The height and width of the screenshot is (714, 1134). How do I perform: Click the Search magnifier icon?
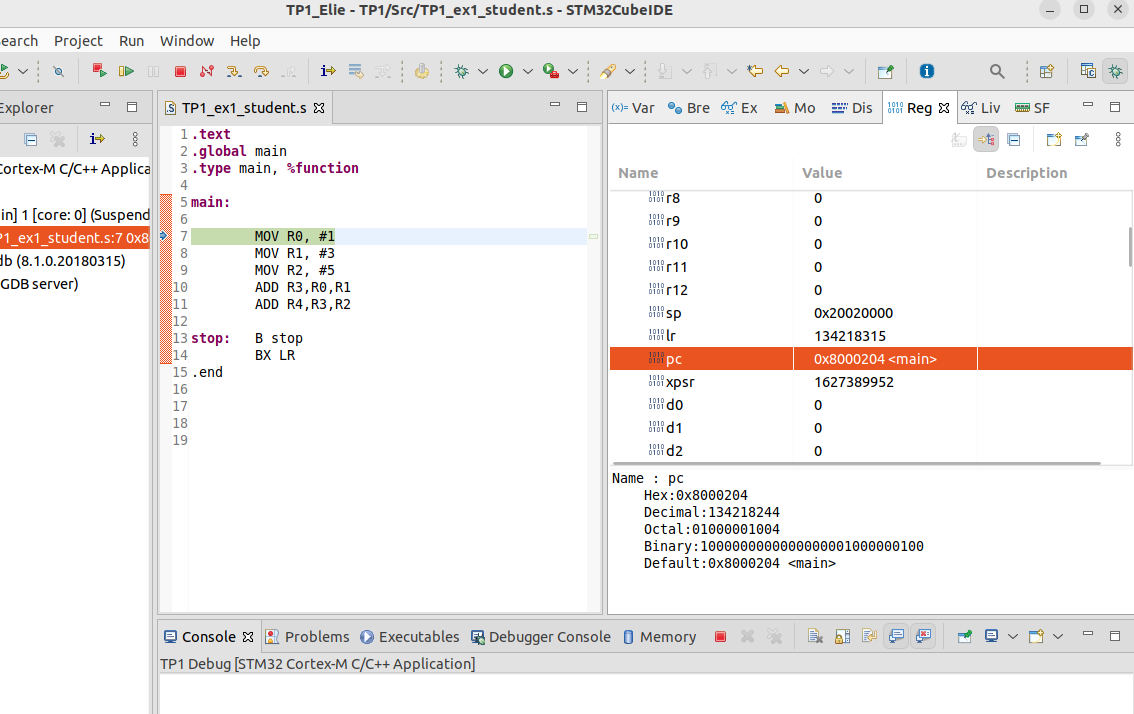(997, 71)
